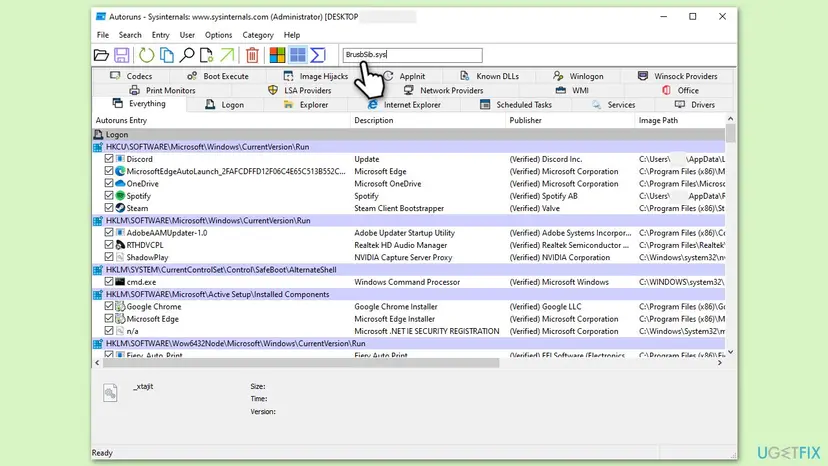Click the Open file toolbar icon
The image size is (828, 466).
pos(101,55)
